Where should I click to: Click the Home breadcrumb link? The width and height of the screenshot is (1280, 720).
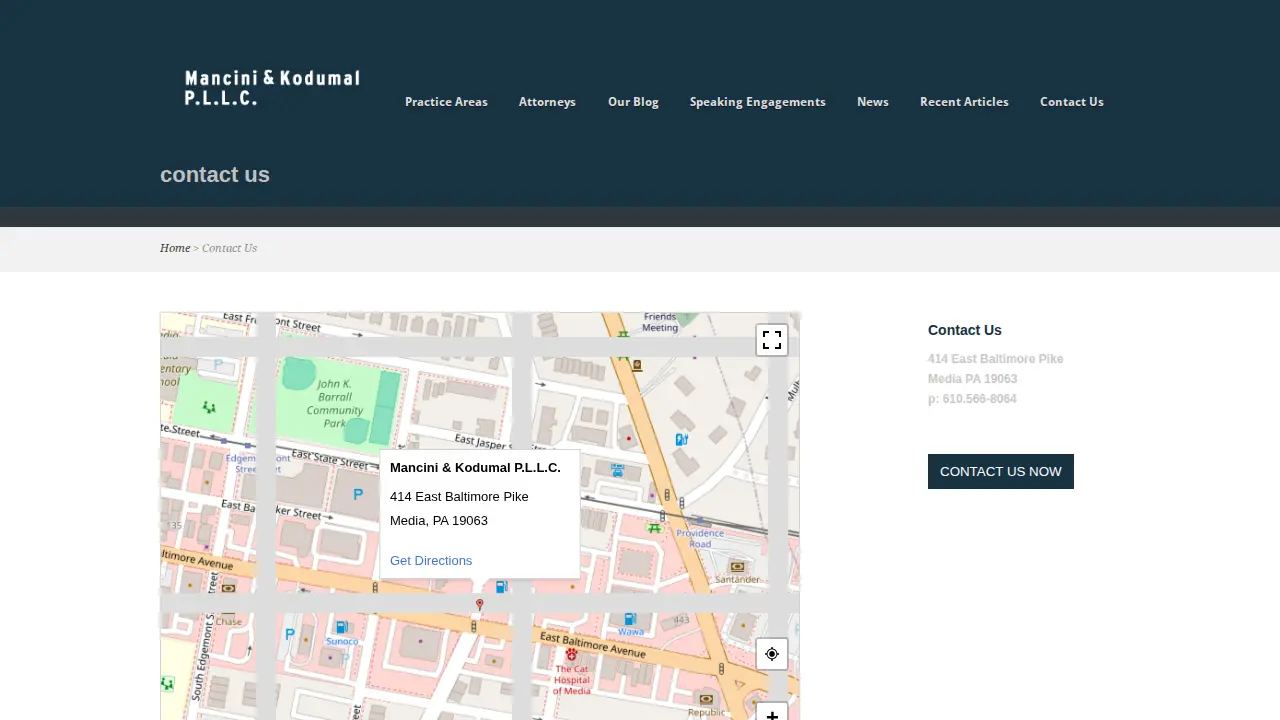point(175,248)
